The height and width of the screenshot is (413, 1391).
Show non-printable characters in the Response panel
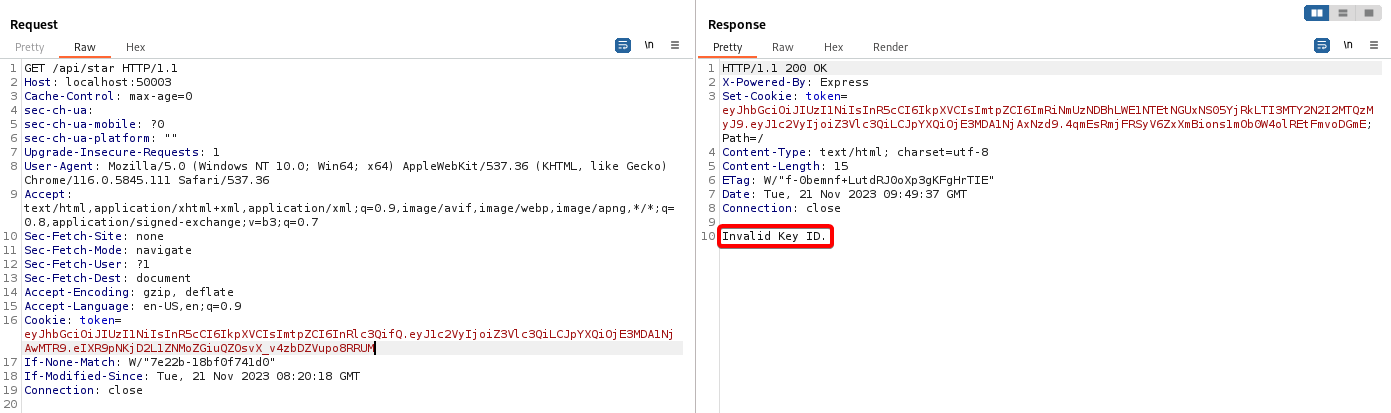1348,45
